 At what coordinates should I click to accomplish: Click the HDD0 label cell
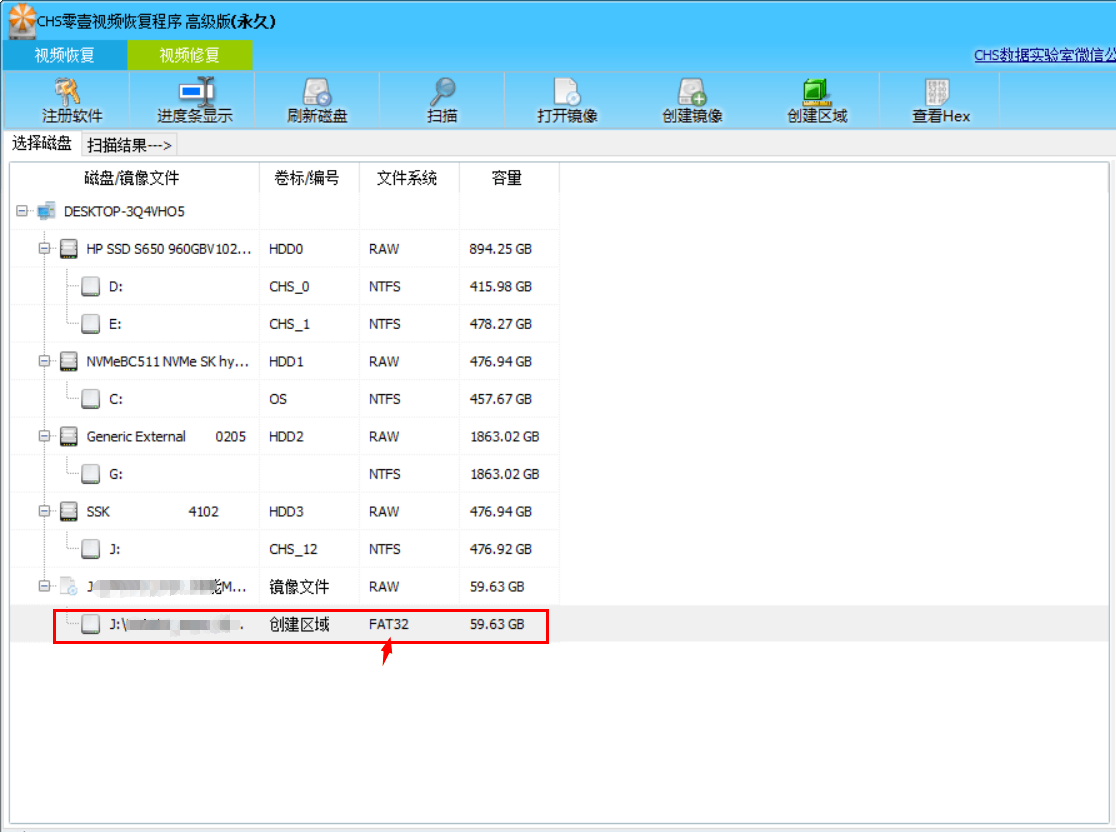(x=286, y=248)
